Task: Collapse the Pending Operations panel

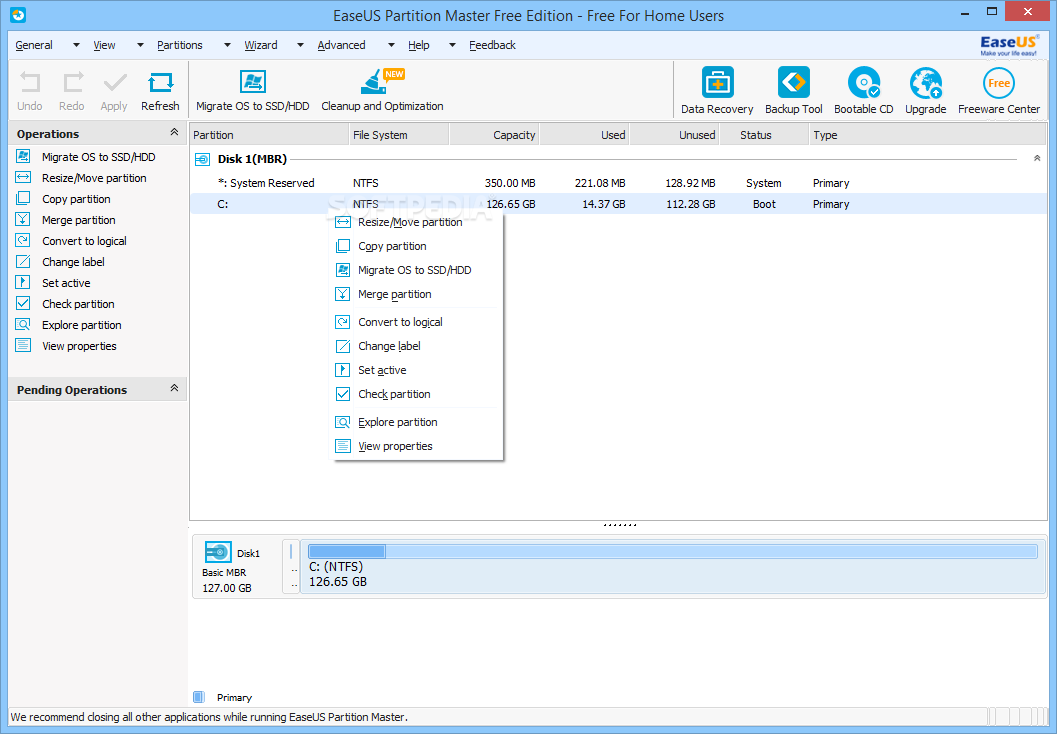Action: point(174,388)
